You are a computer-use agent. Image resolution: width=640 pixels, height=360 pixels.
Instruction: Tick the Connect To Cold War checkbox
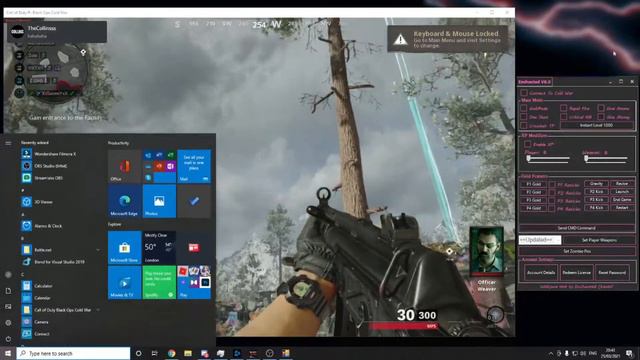coord(524,93)
